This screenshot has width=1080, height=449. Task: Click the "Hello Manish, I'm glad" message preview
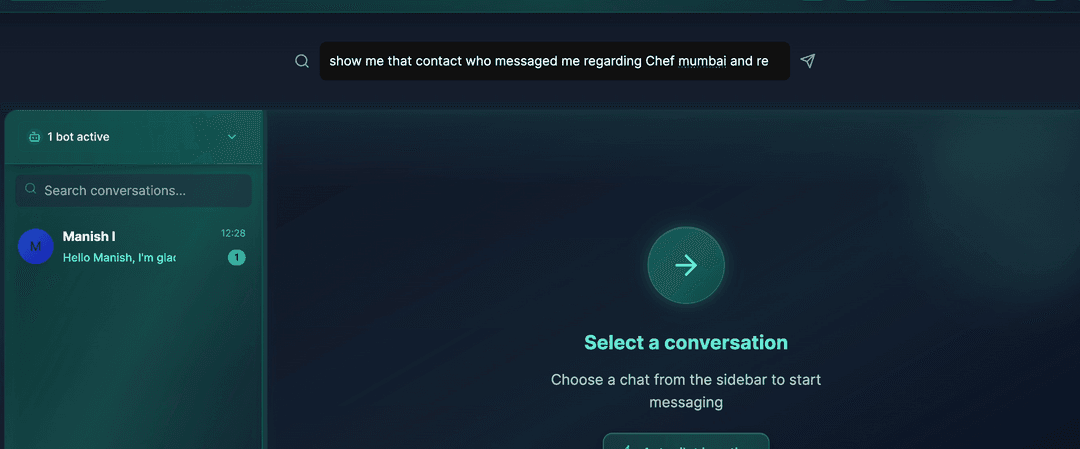pos(119,258)
